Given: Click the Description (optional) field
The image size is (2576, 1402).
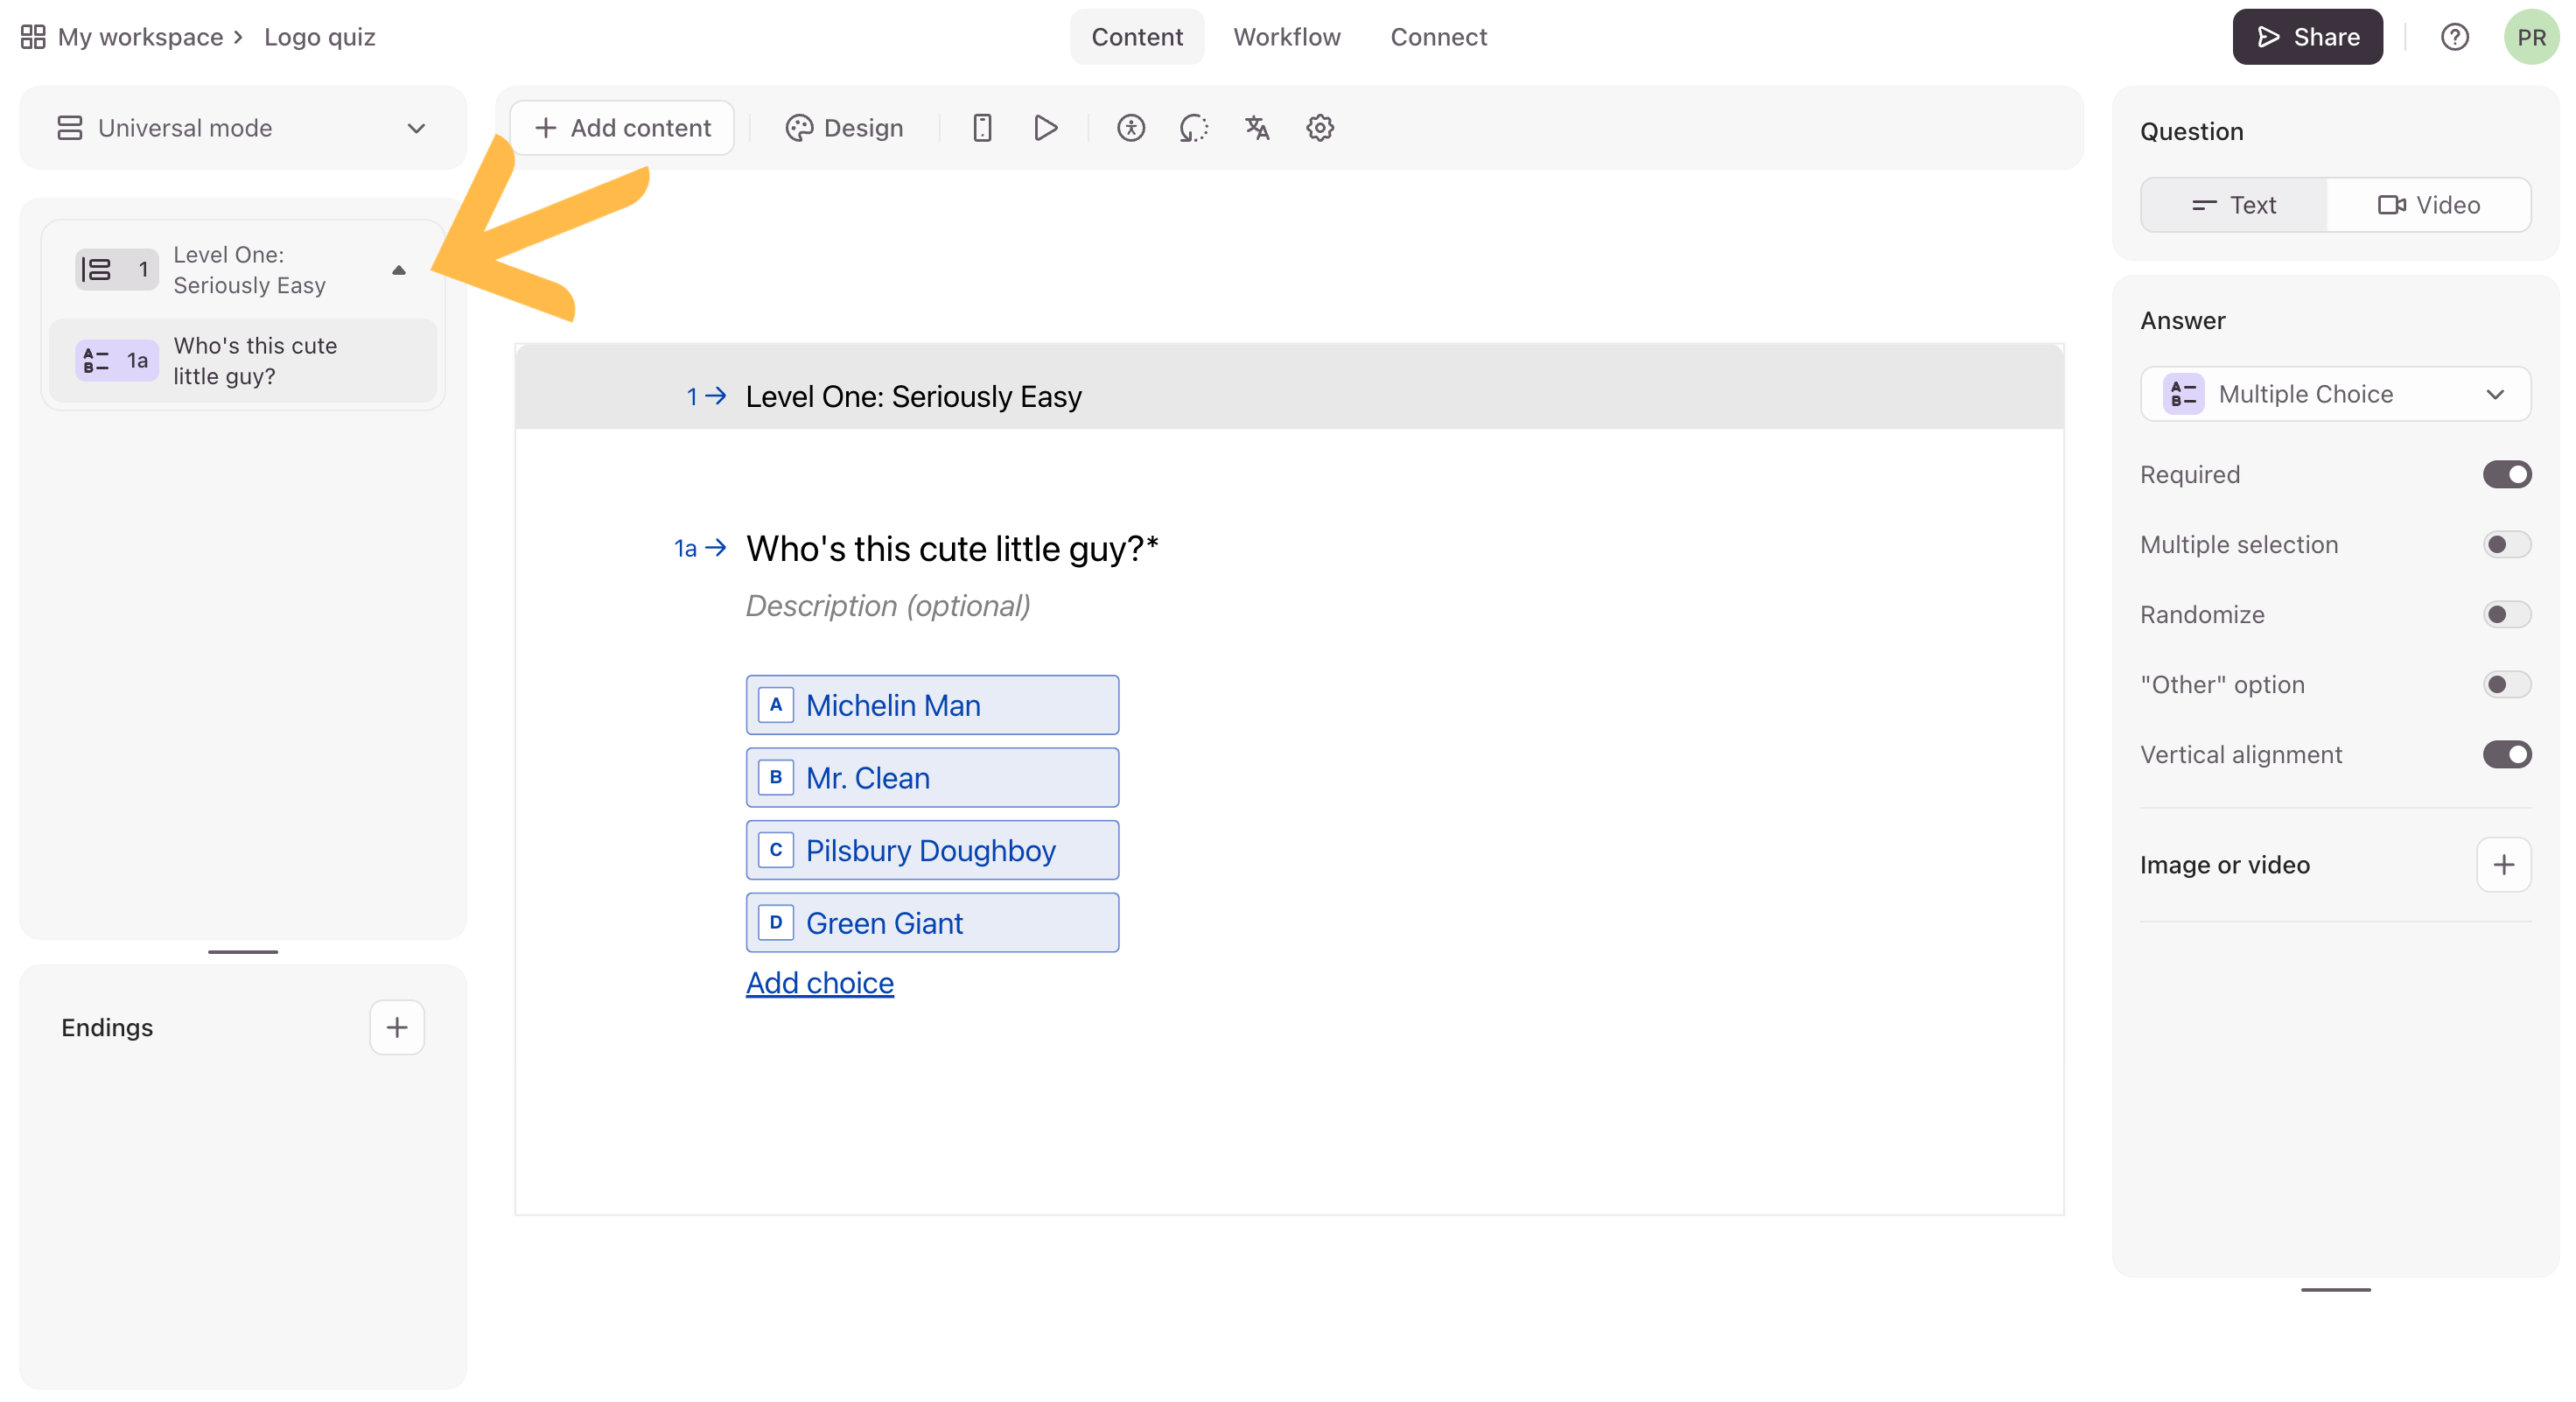Looking at the screenshot, I should (888, 606).
